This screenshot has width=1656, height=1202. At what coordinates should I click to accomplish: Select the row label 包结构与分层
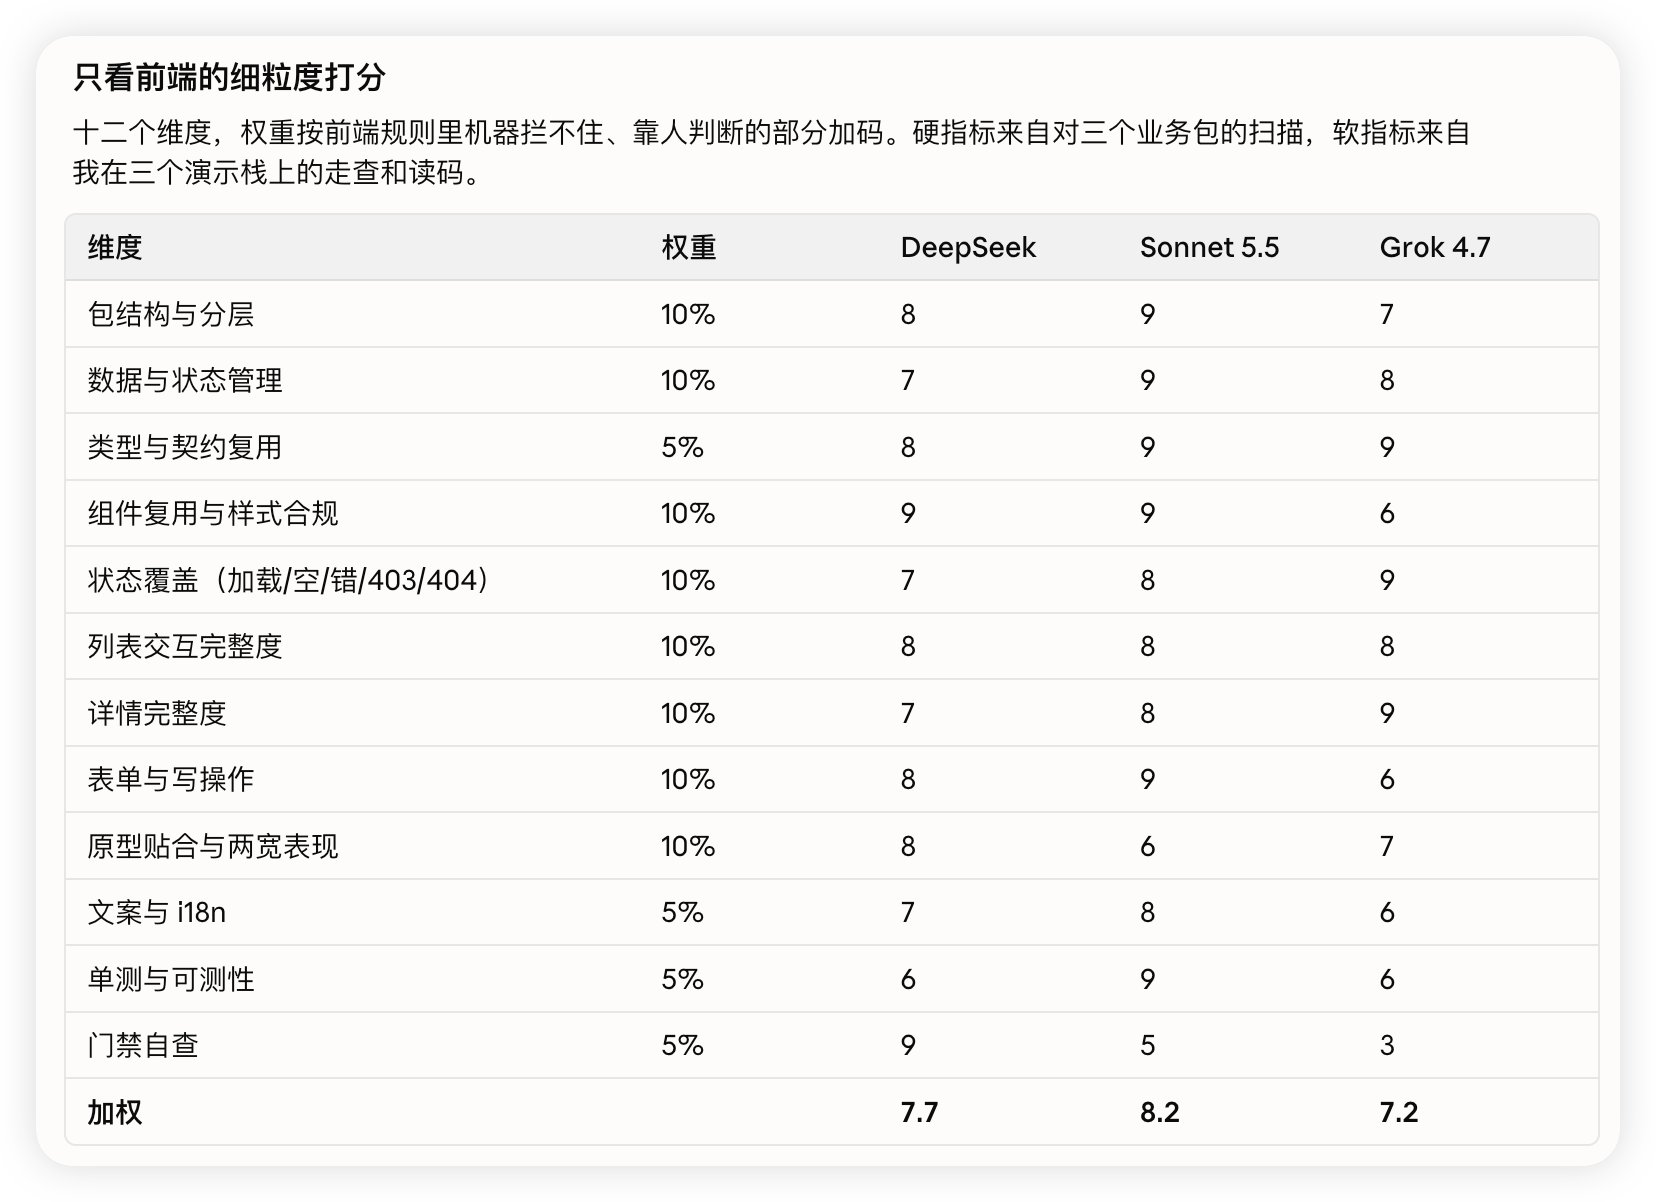[171, 314]
